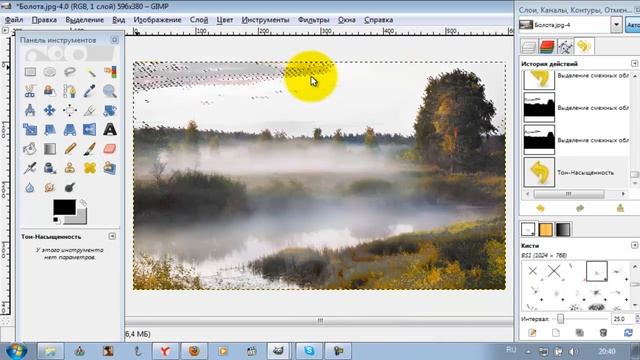Select the Clone stamp tool
Screen dimensions: 640x360
click(70, 168)
